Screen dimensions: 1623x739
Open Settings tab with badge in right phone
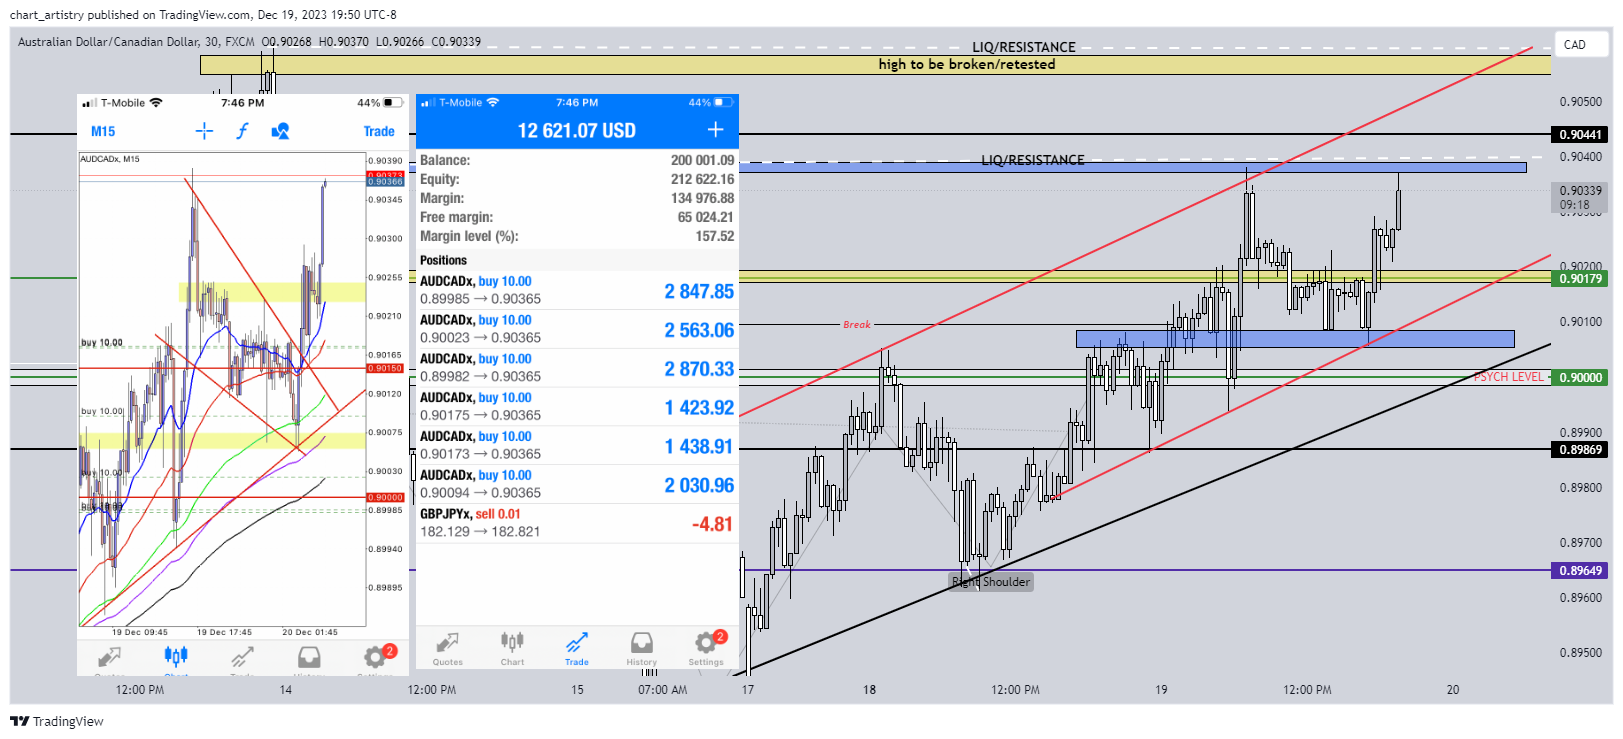(706, 648)
